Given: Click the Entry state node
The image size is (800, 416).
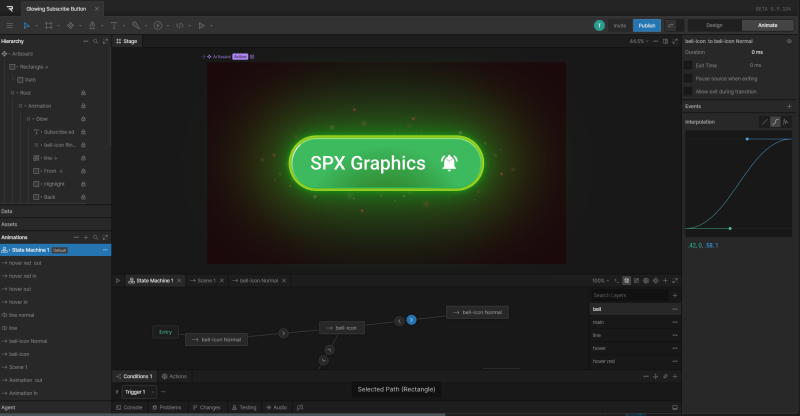Looking at the screenshot, I should pos(165,332).
